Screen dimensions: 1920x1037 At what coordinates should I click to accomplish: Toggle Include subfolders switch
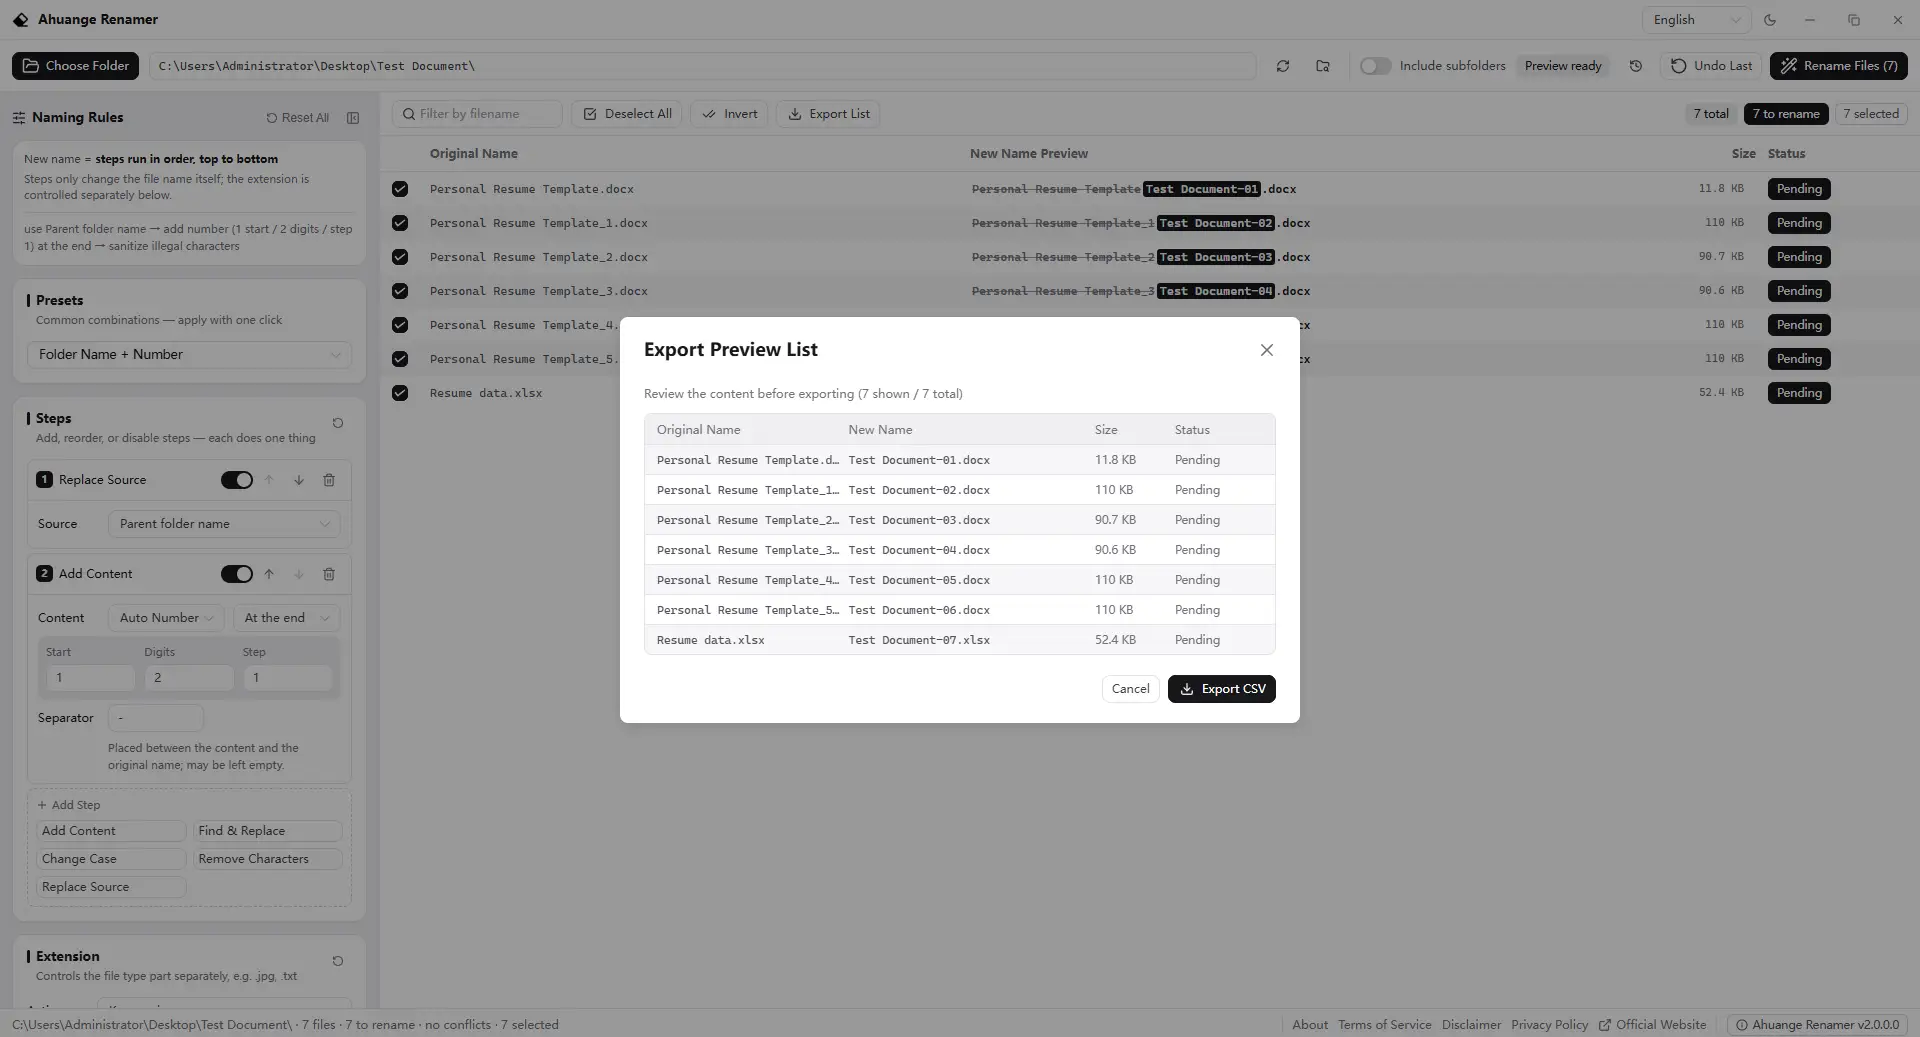point(1376,66)
